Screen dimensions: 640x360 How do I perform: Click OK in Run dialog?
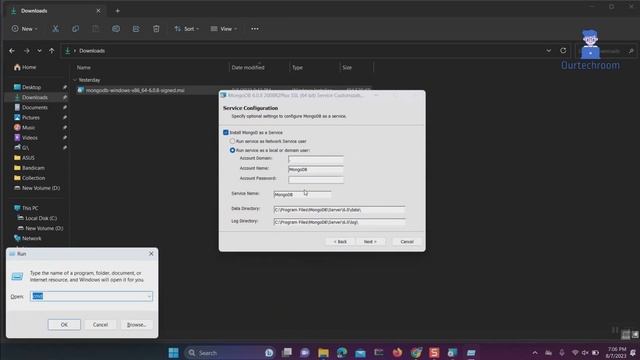tap(64, 325)
